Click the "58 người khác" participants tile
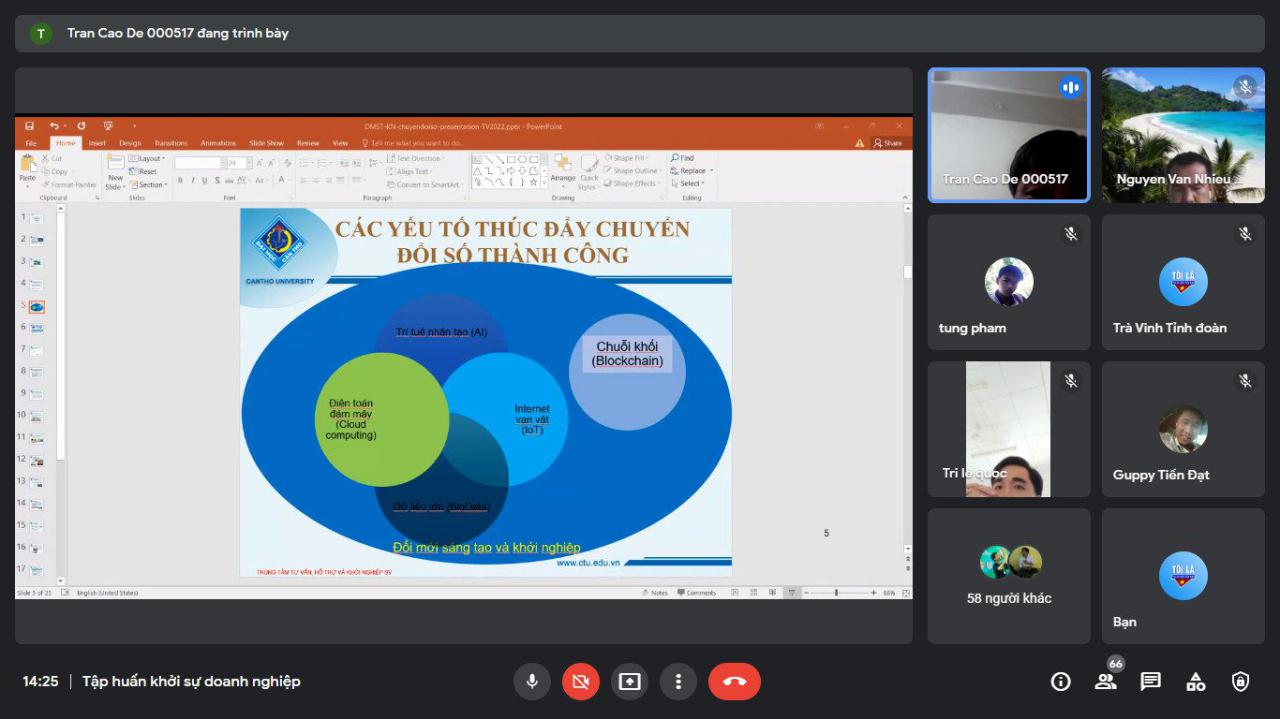 [x=1009, y=576]
